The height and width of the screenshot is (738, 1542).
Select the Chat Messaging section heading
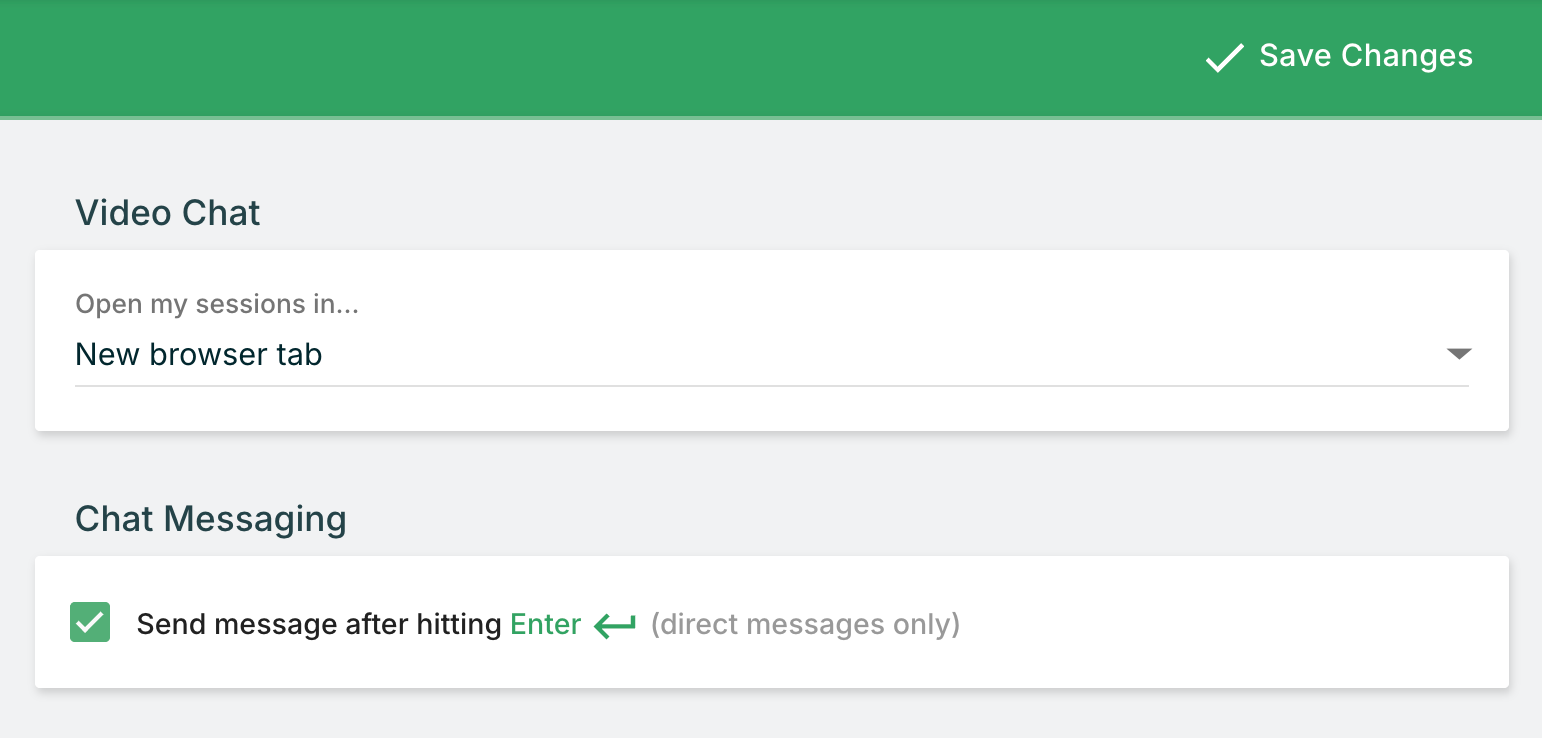210,519
